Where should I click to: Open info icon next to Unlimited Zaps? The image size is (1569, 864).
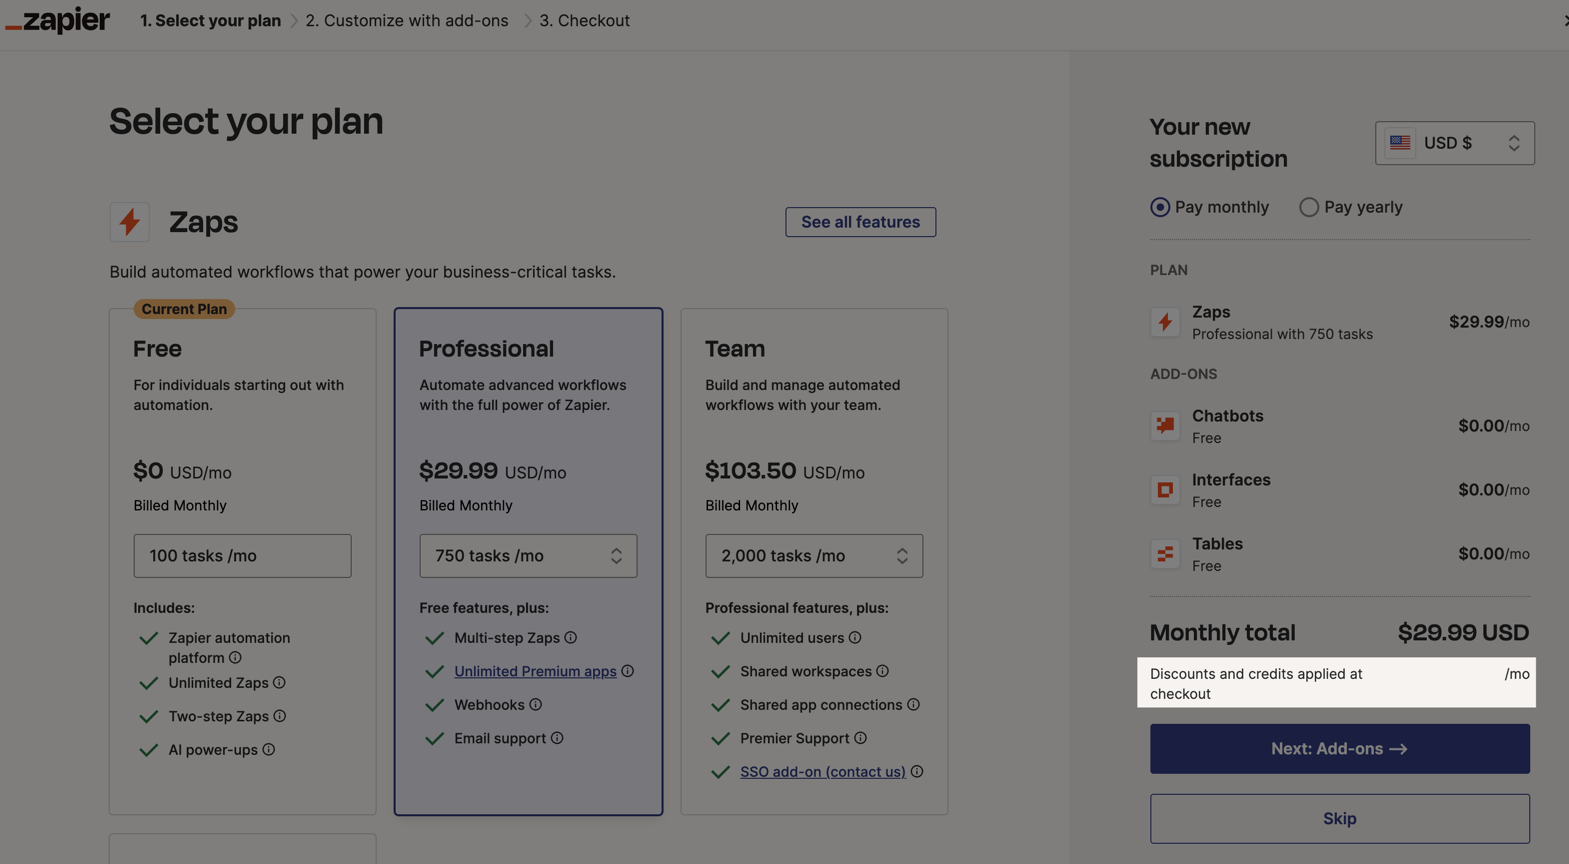pyautogui.click(x=279, y=683)
